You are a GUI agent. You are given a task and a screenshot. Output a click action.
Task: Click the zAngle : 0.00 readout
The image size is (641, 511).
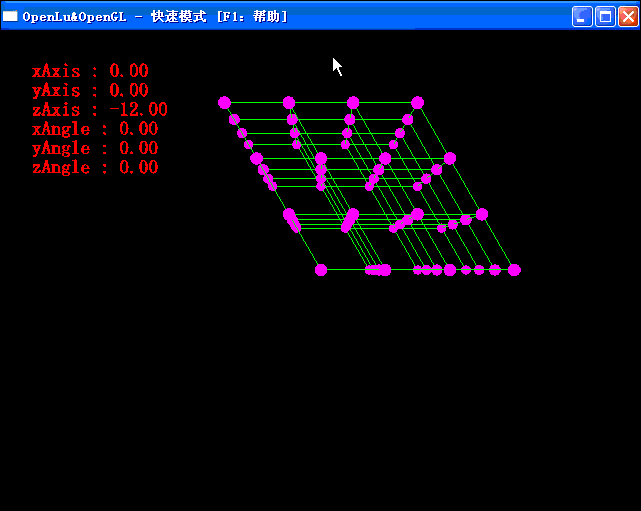[x=95, y=167]
